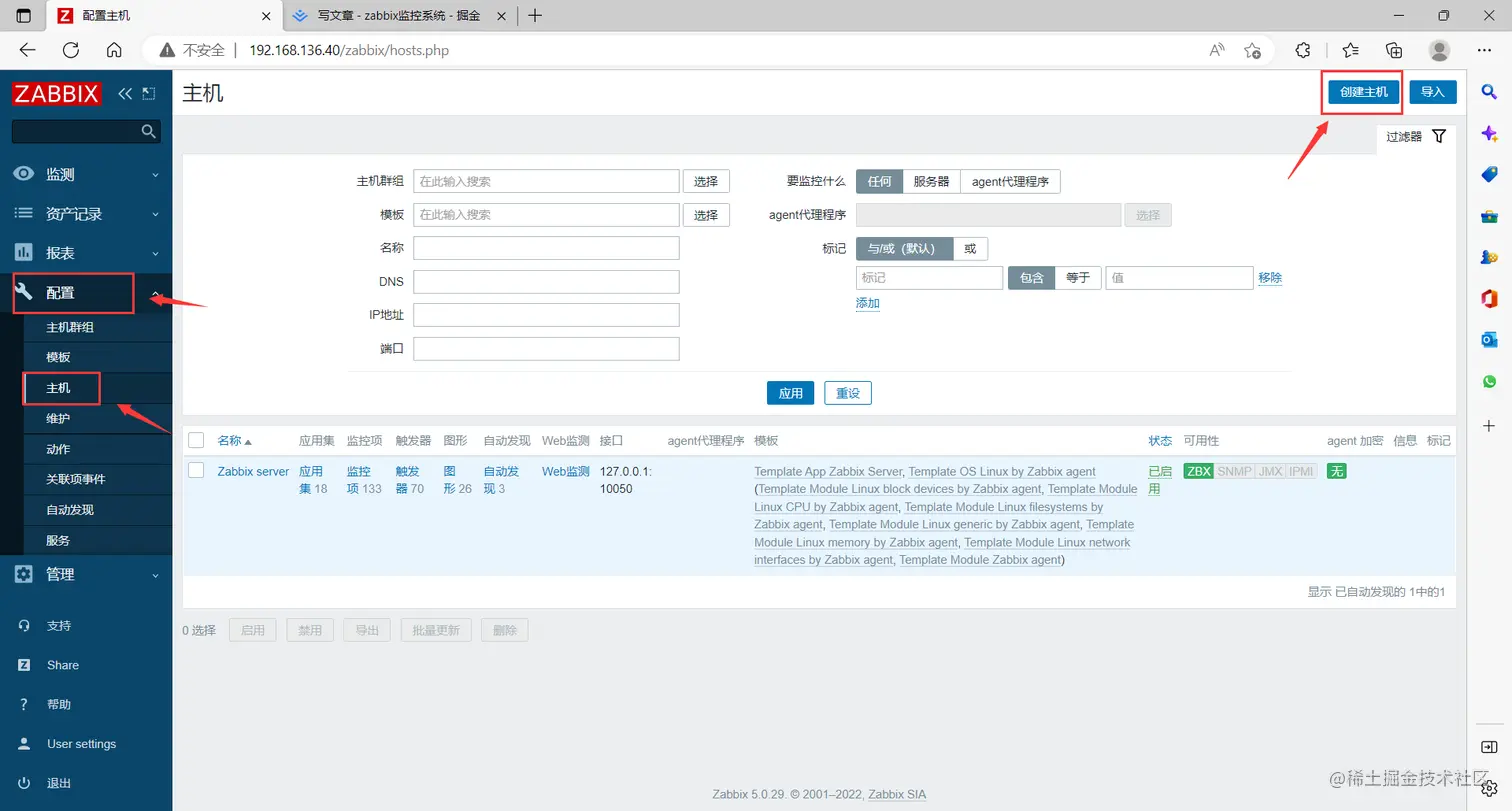Focus the IP地址 filter field

(x=546, y=315)
